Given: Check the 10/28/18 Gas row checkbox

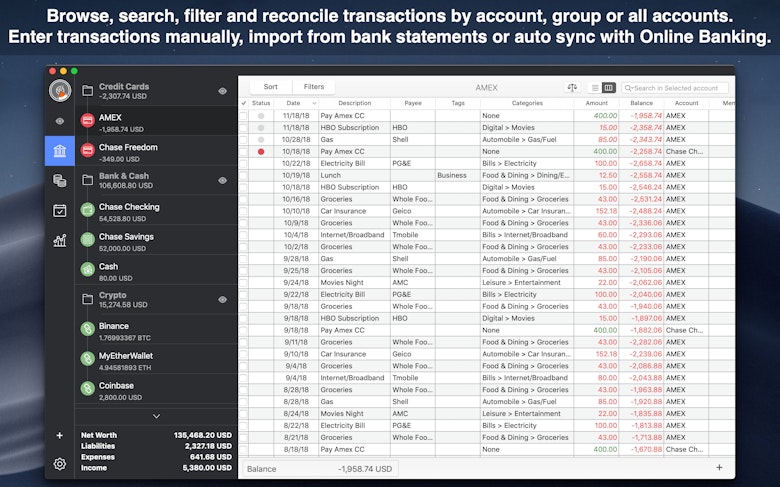Looking at the screenshot, I should pyautogui.click(x=243, y=139).
